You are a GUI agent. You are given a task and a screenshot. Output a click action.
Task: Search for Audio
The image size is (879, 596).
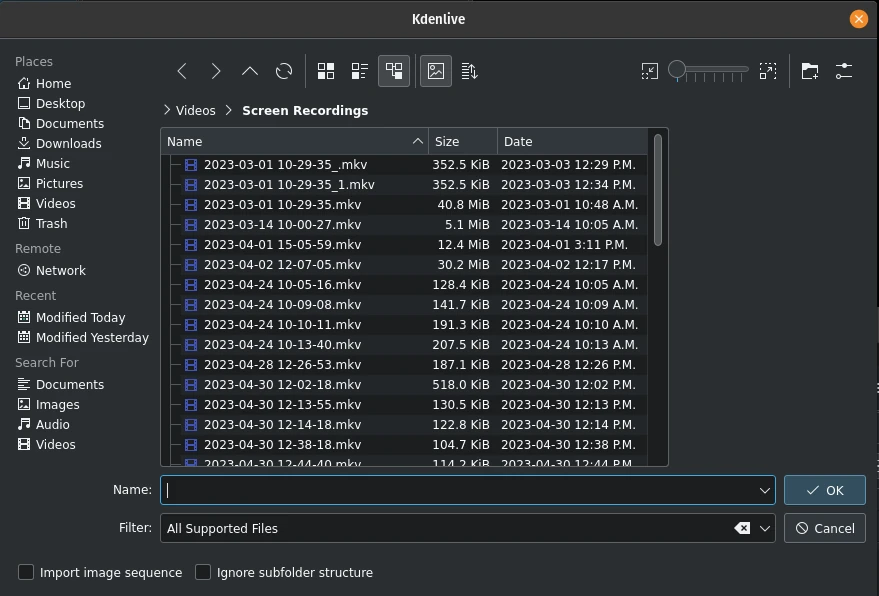[44, 424]
